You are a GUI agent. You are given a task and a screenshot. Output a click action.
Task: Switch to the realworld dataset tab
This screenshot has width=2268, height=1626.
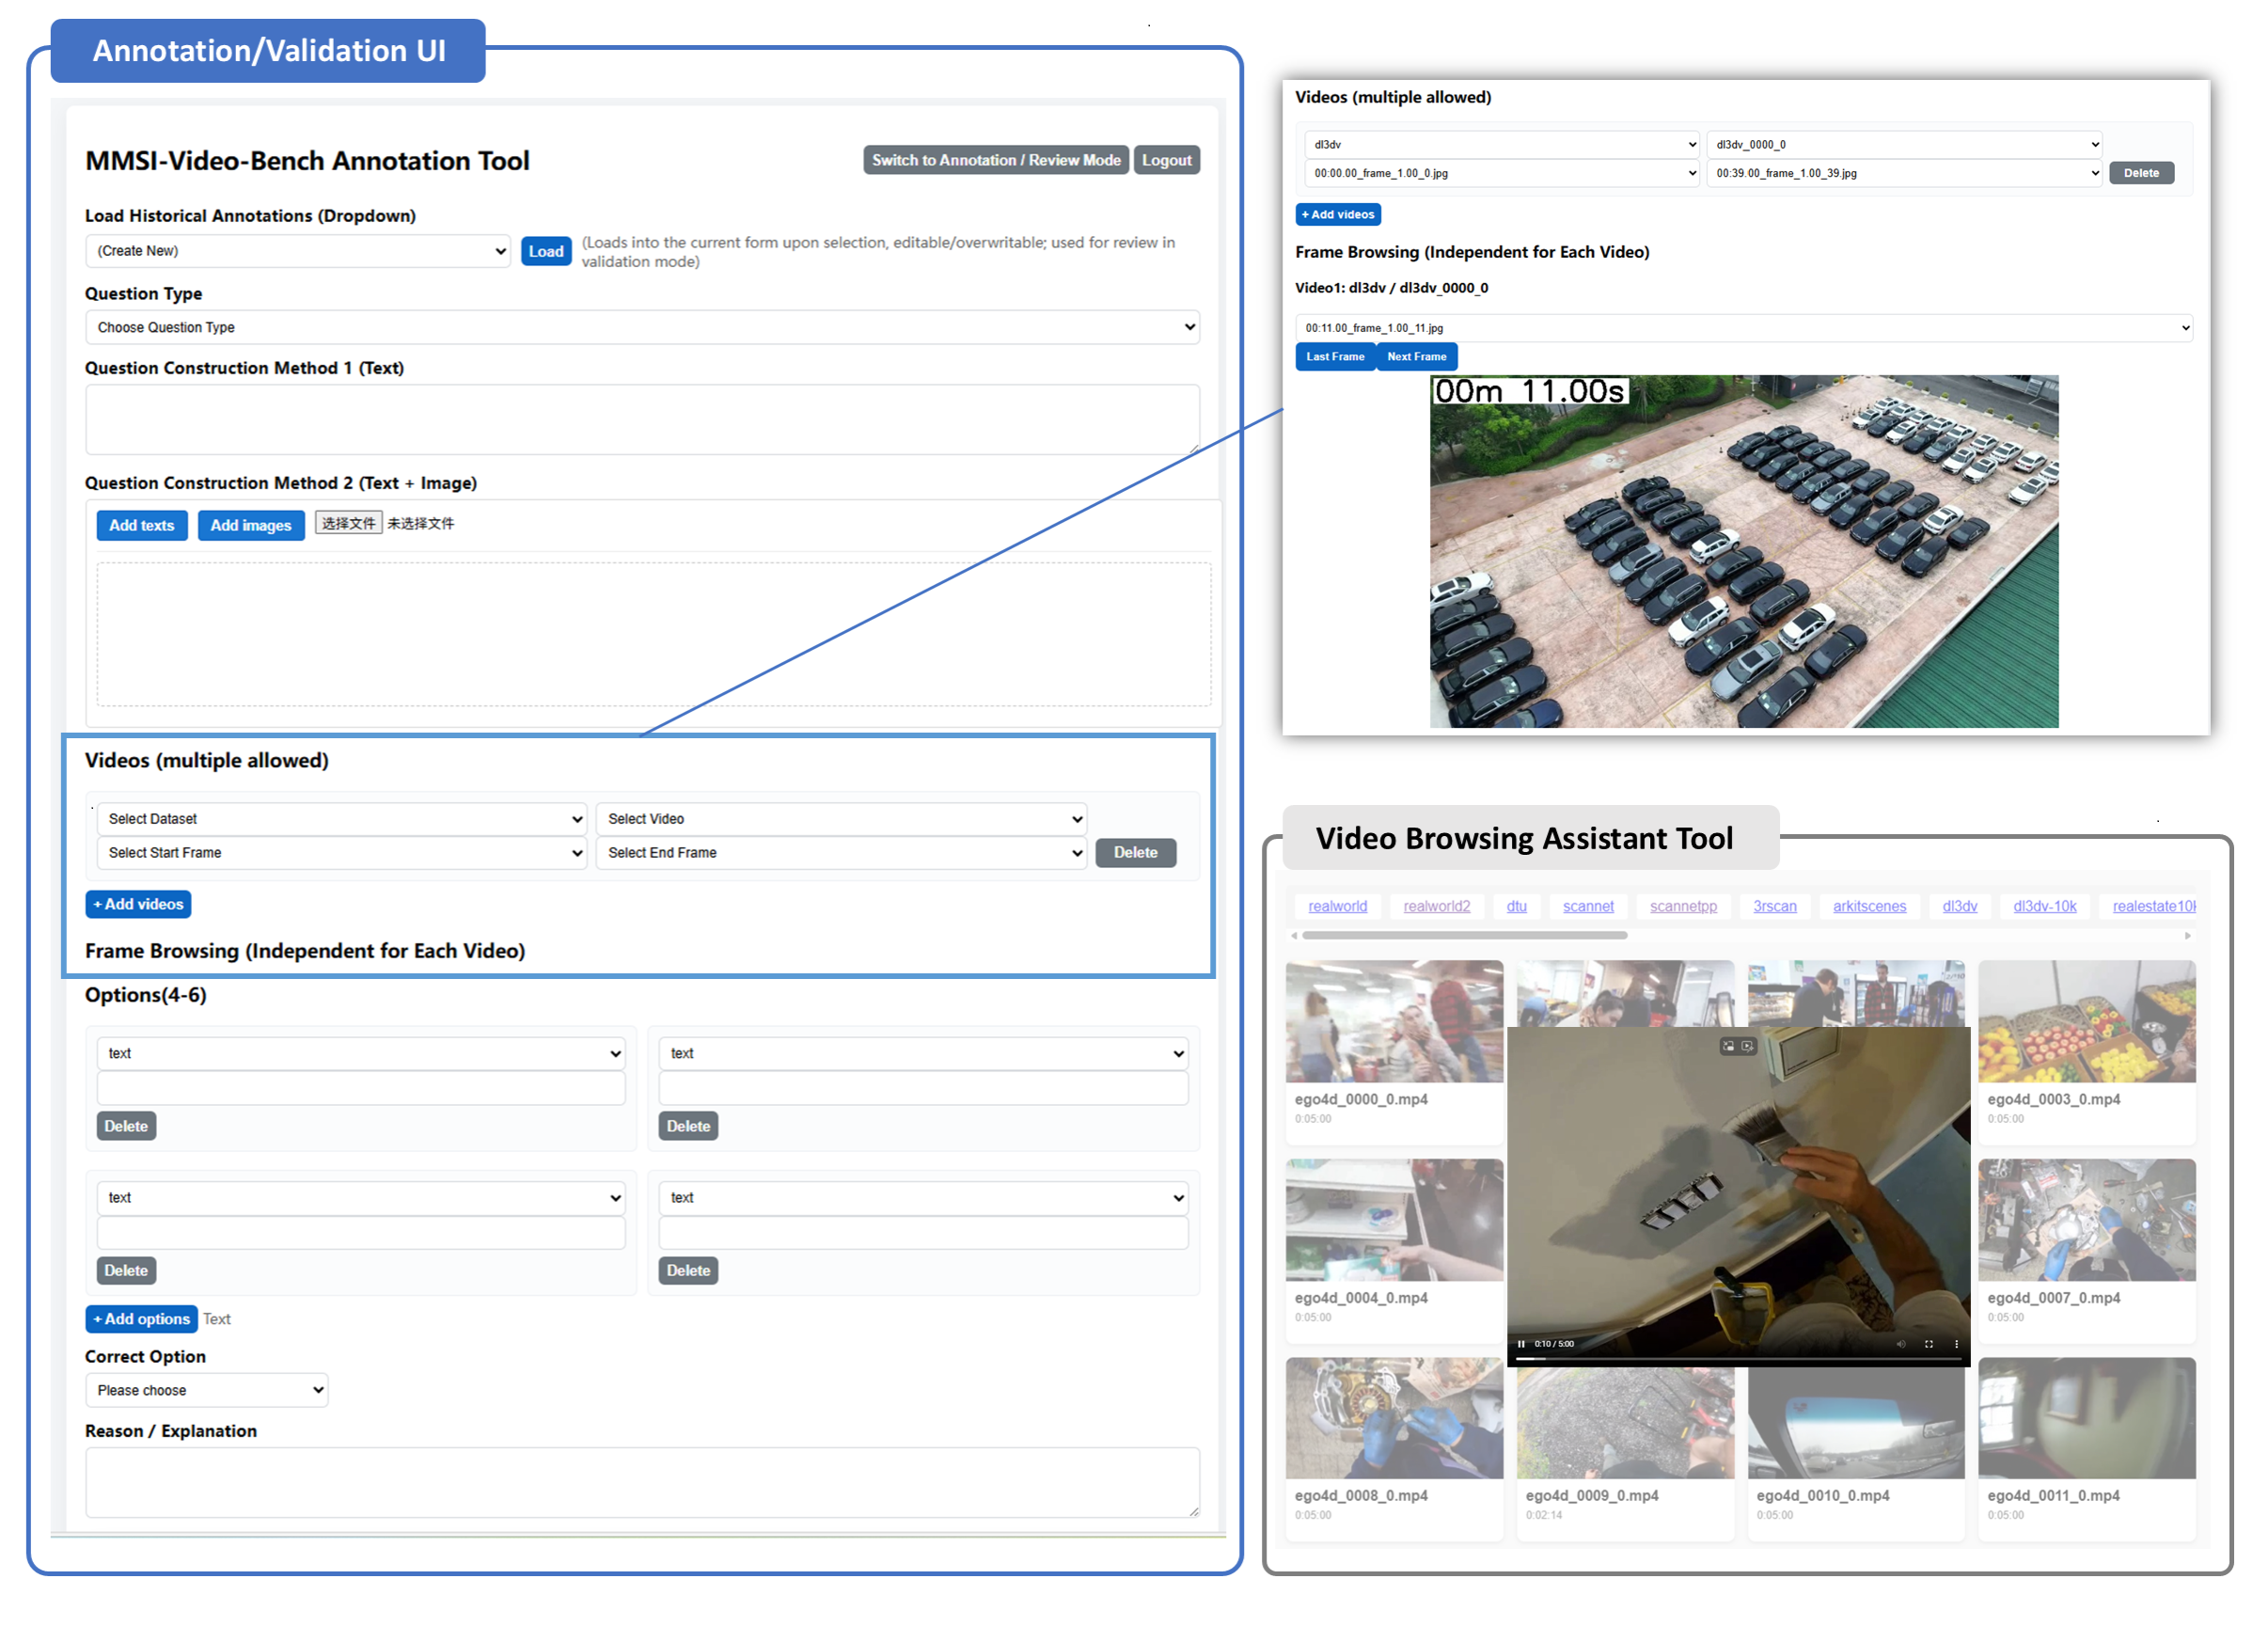(1338, 906)
